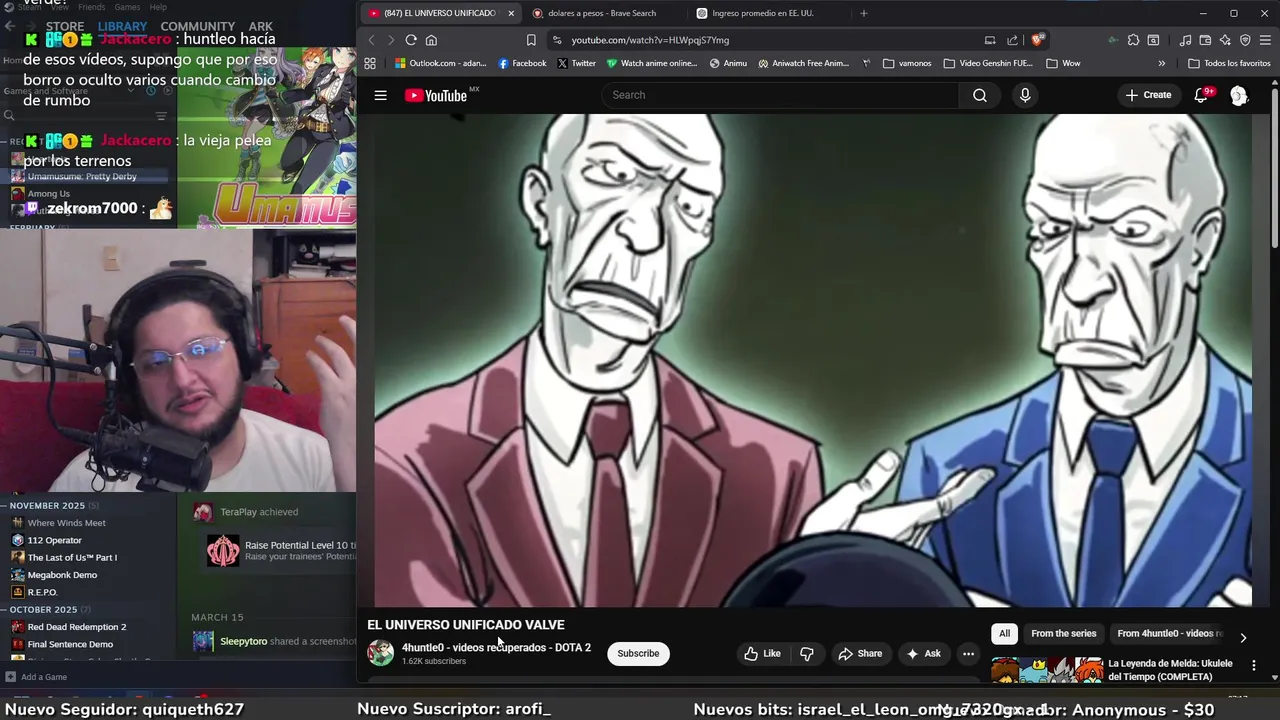Viewport: 1280px width, 720px height.
Task: Open the extensions puzzle icon
Action: click(x=1133, y=40)
